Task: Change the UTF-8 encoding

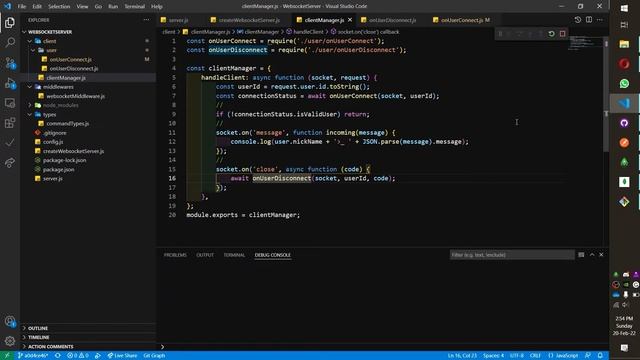Action: 516,356
